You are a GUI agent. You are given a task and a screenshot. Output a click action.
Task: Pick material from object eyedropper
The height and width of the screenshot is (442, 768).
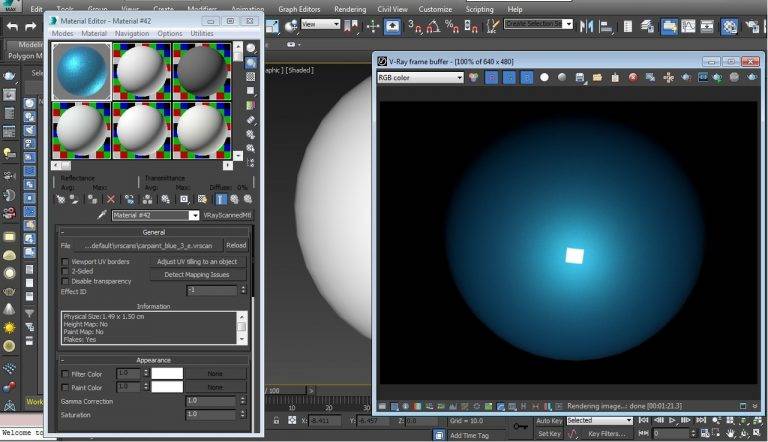pyautogui.click(x=102, y=215)
